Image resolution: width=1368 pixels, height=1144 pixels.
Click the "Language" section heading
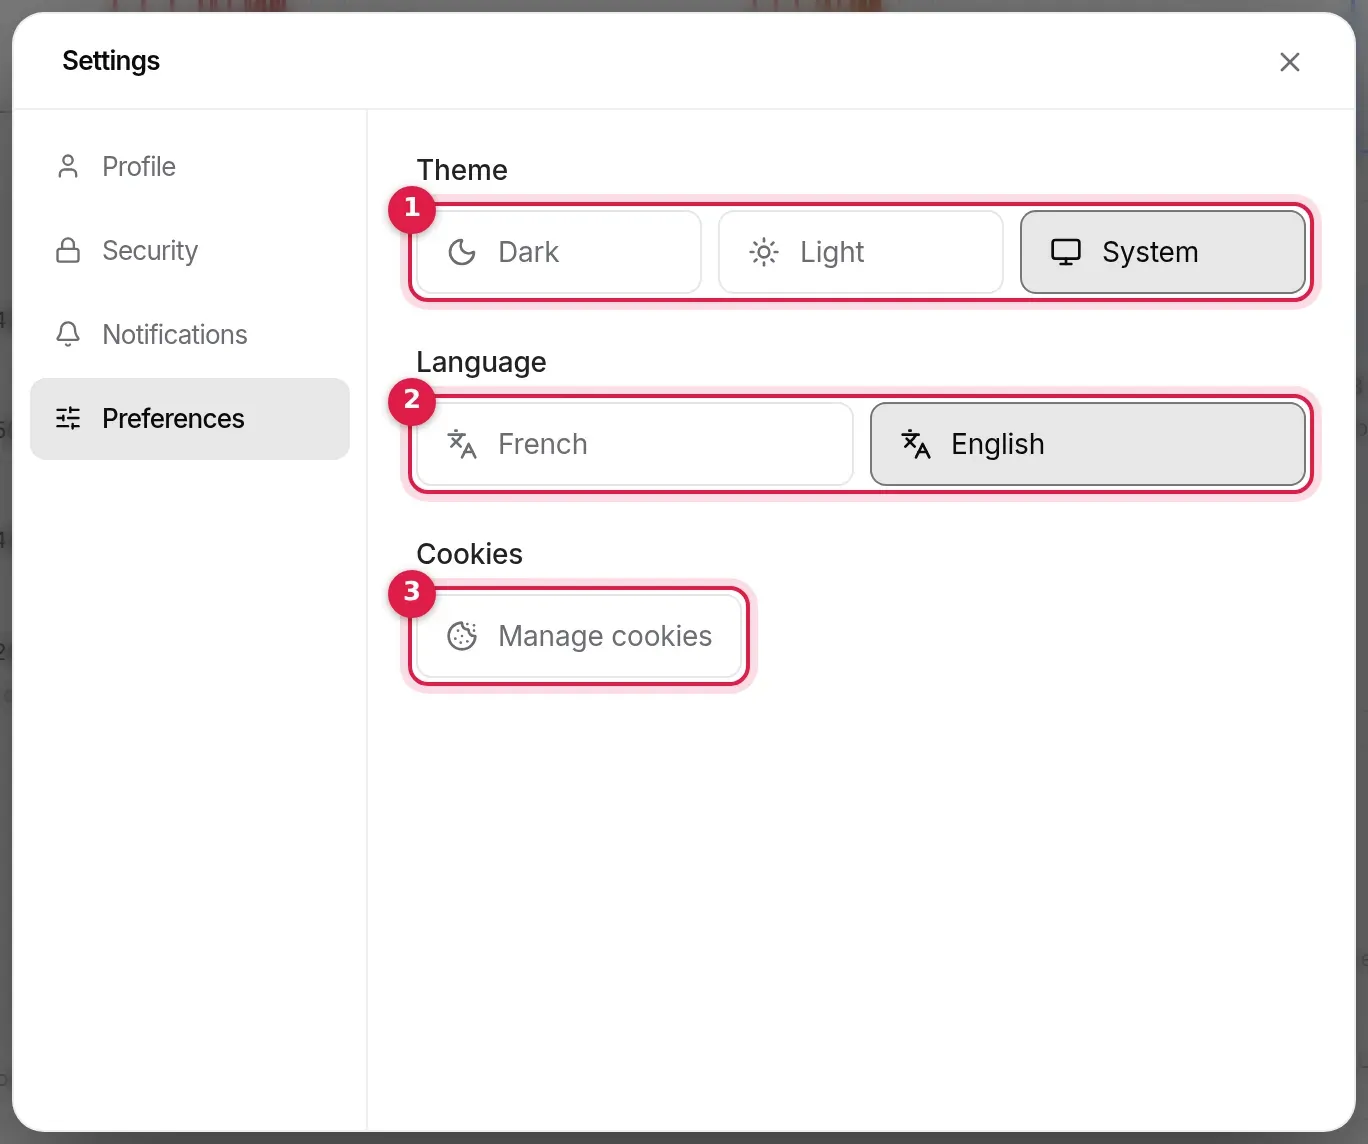[x=481, y=362]
